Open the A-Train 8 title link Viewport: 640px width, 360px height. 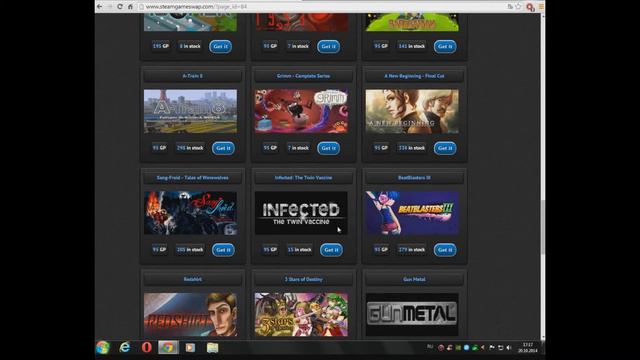[193, 76]
